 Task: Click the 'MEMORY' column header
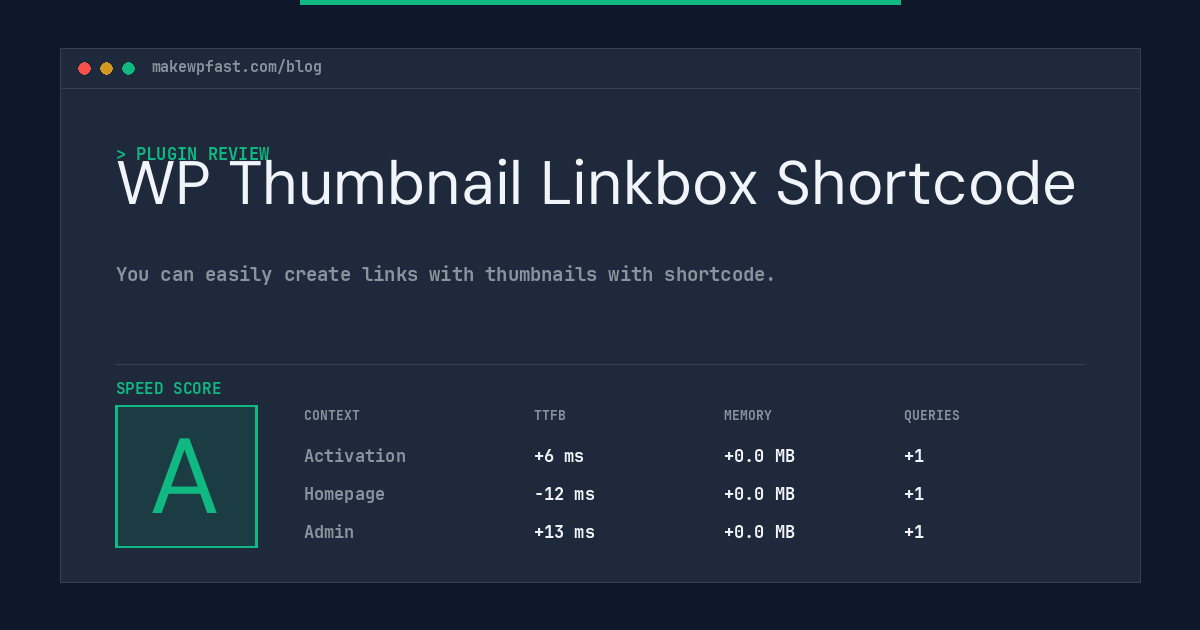(748, 416)
